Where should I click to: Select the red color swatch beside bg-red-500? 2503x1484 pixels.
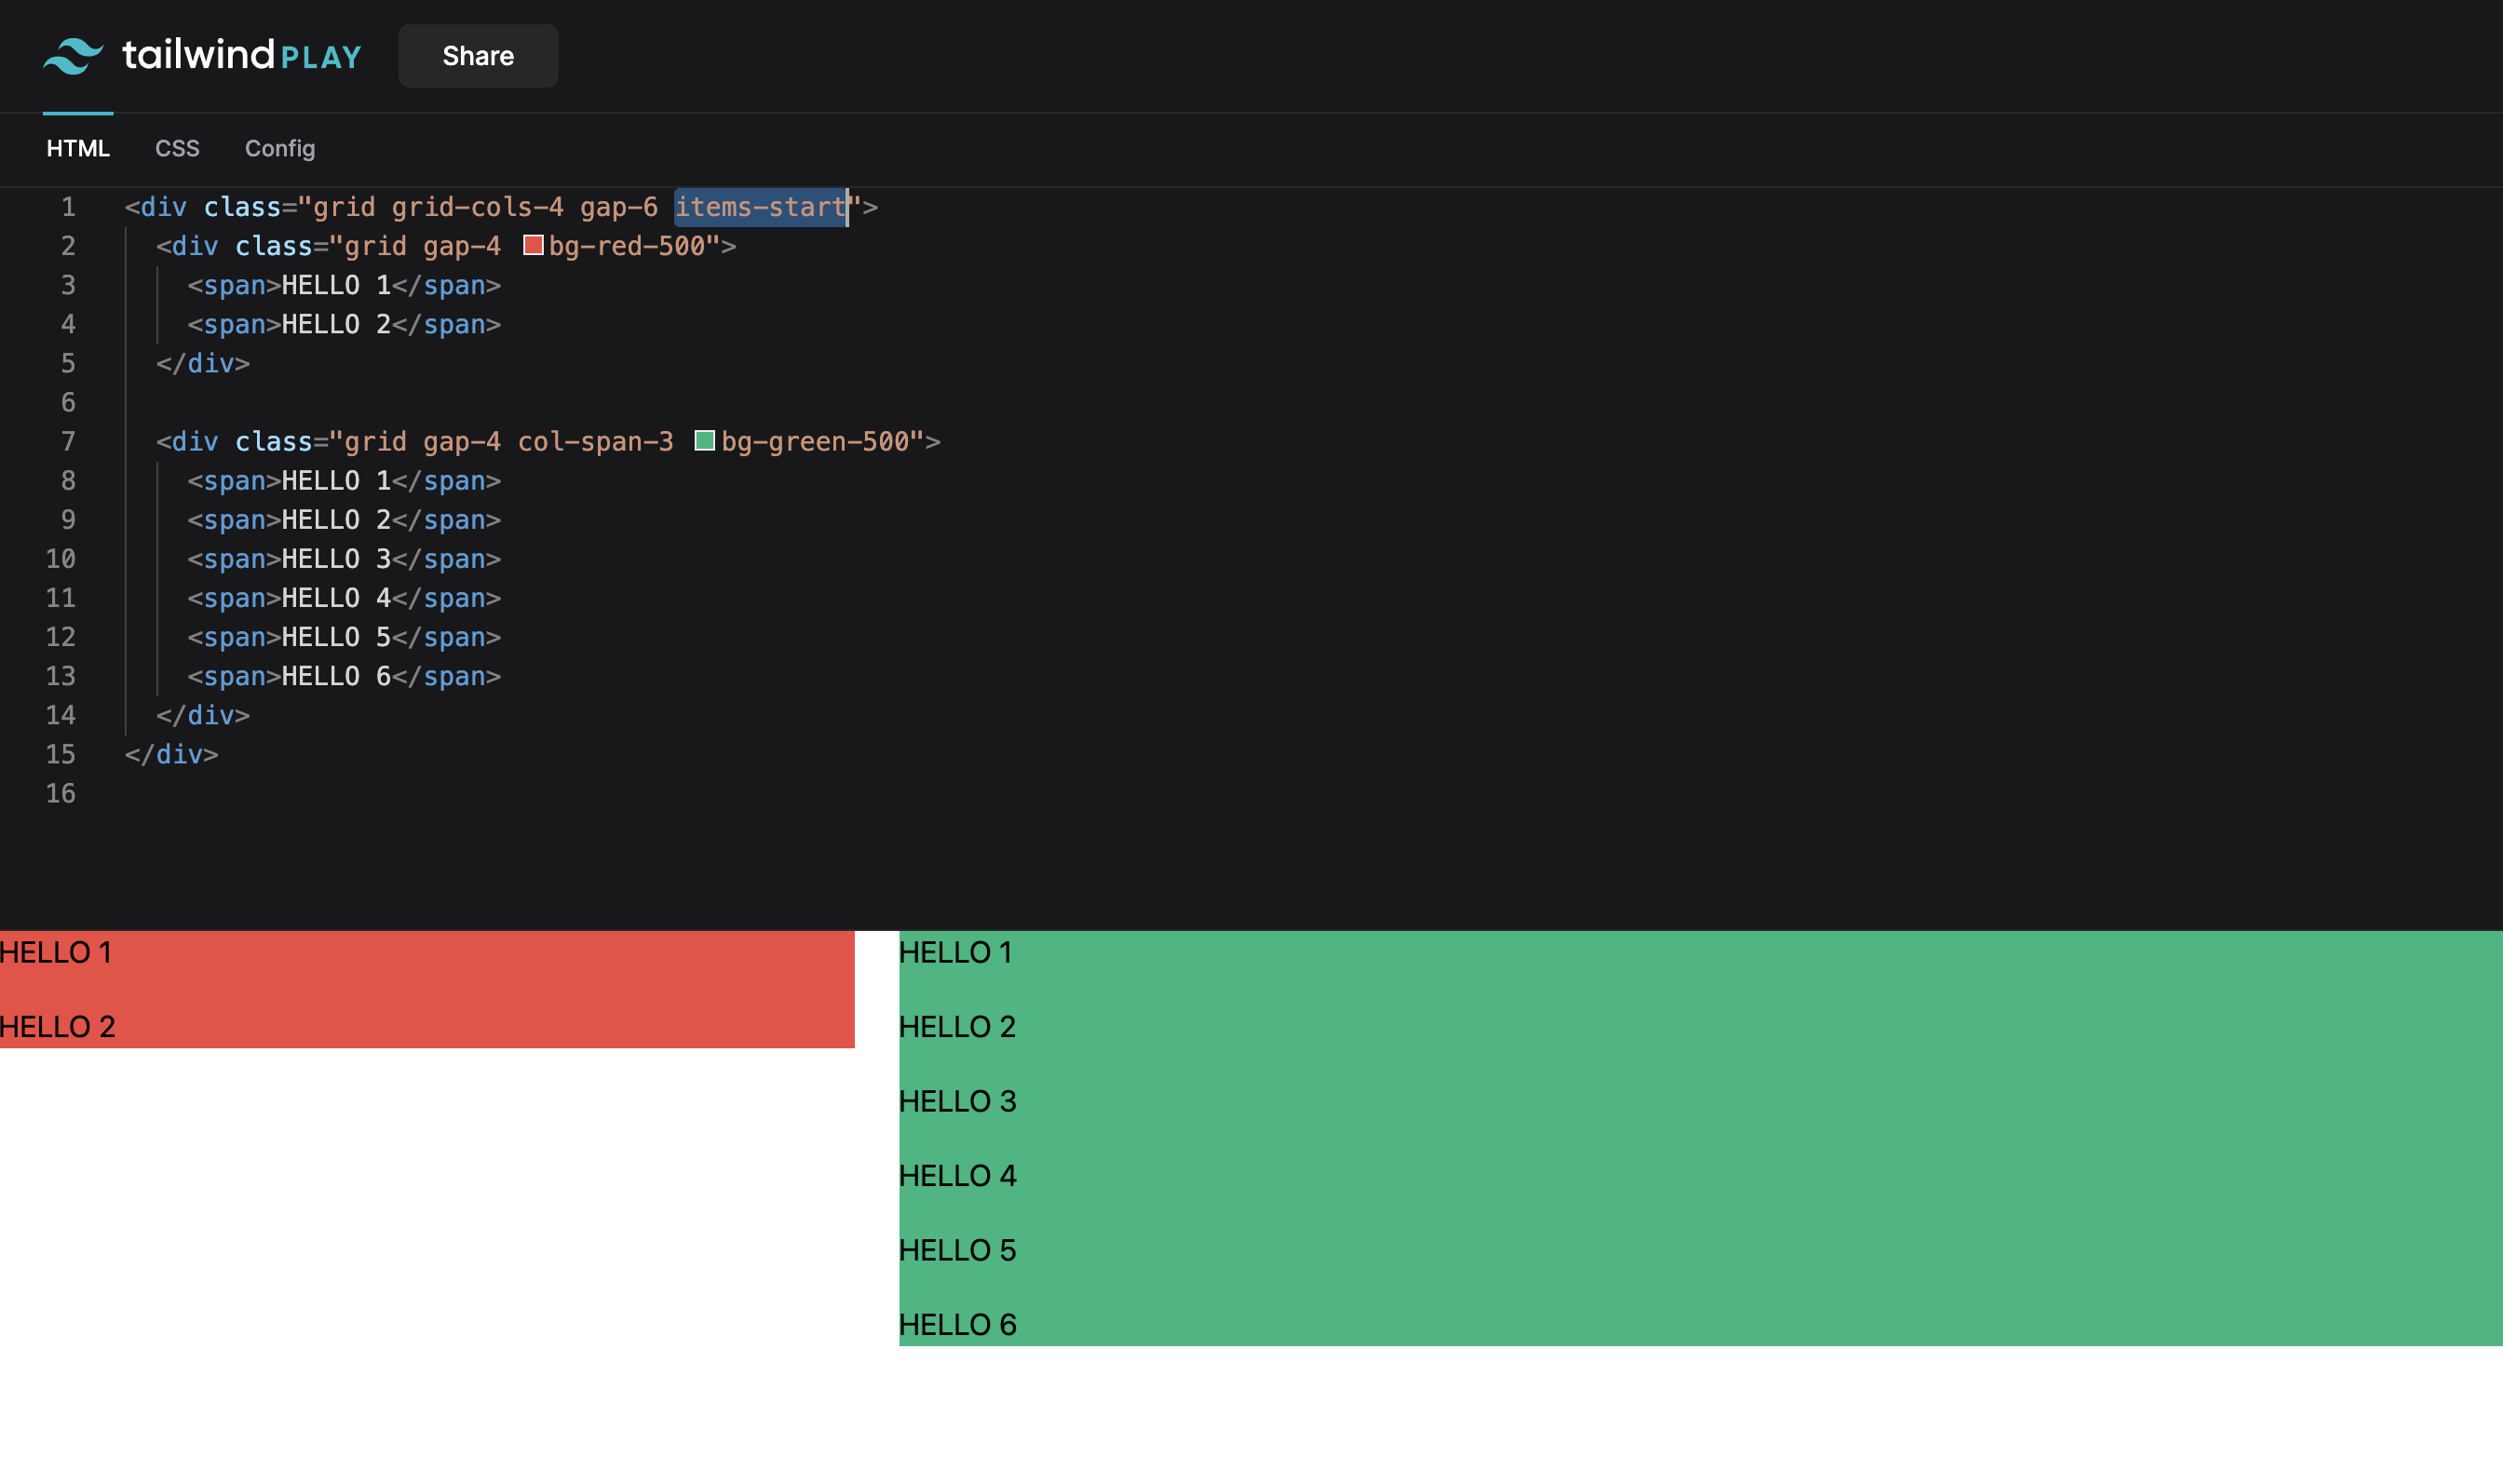coord(533,245)
